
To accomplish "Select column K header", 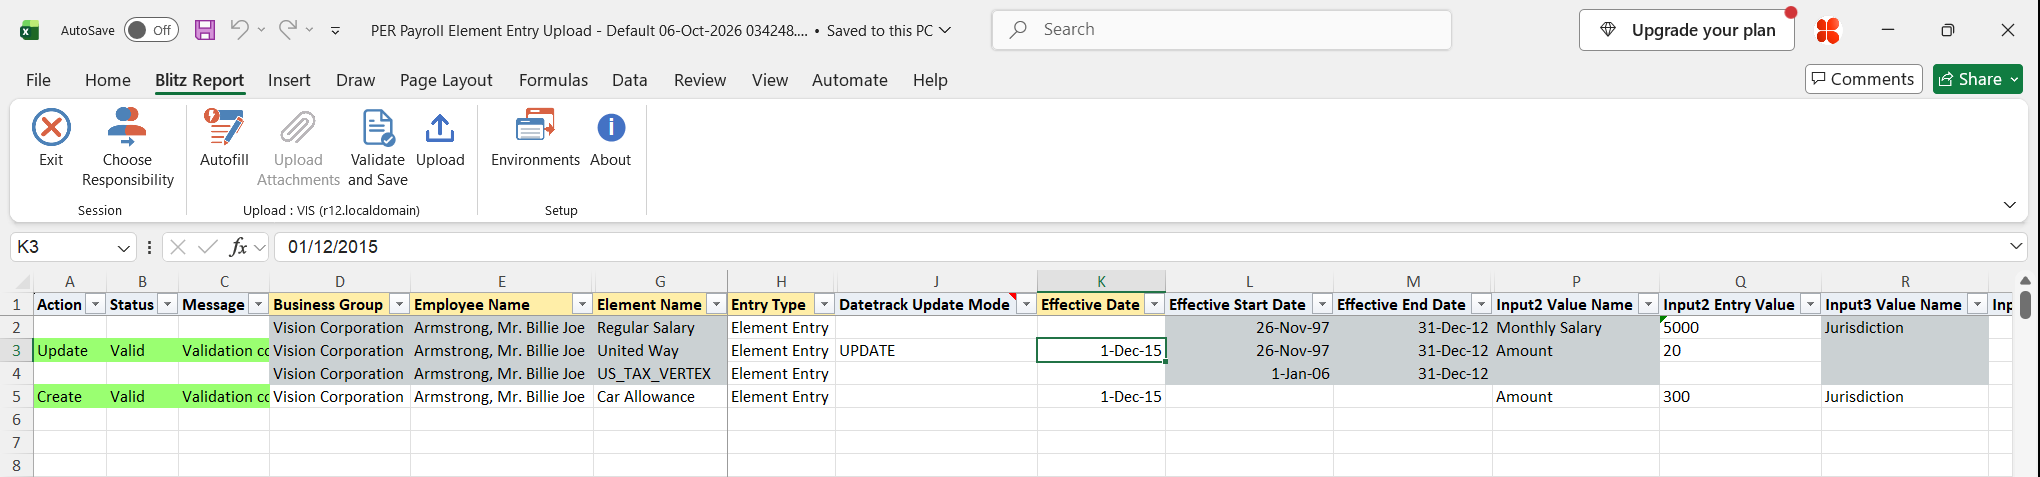I will point(1101,282).
